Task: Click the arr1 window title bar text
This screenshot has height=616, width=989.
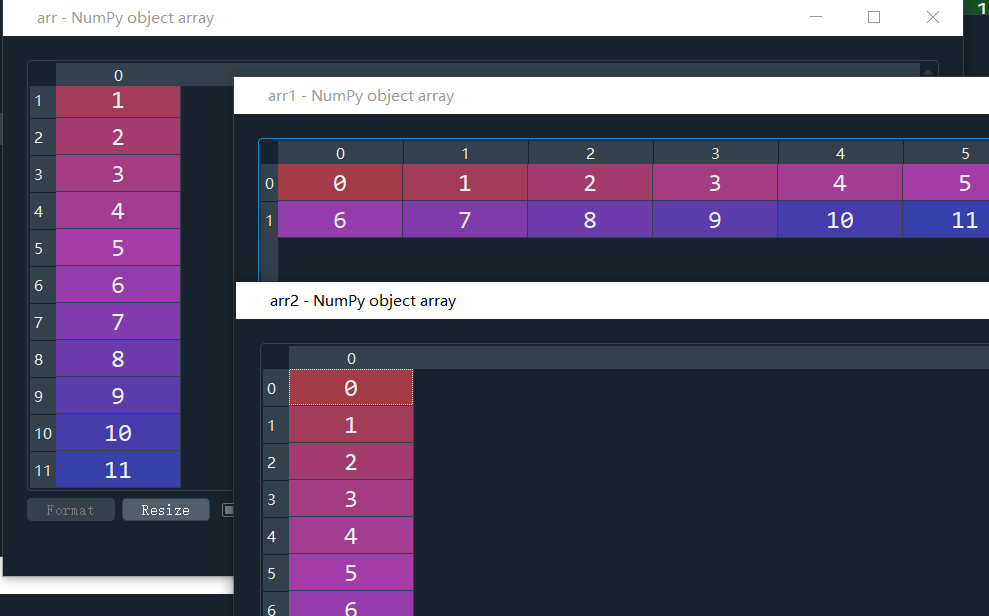Action: point(361,96)
